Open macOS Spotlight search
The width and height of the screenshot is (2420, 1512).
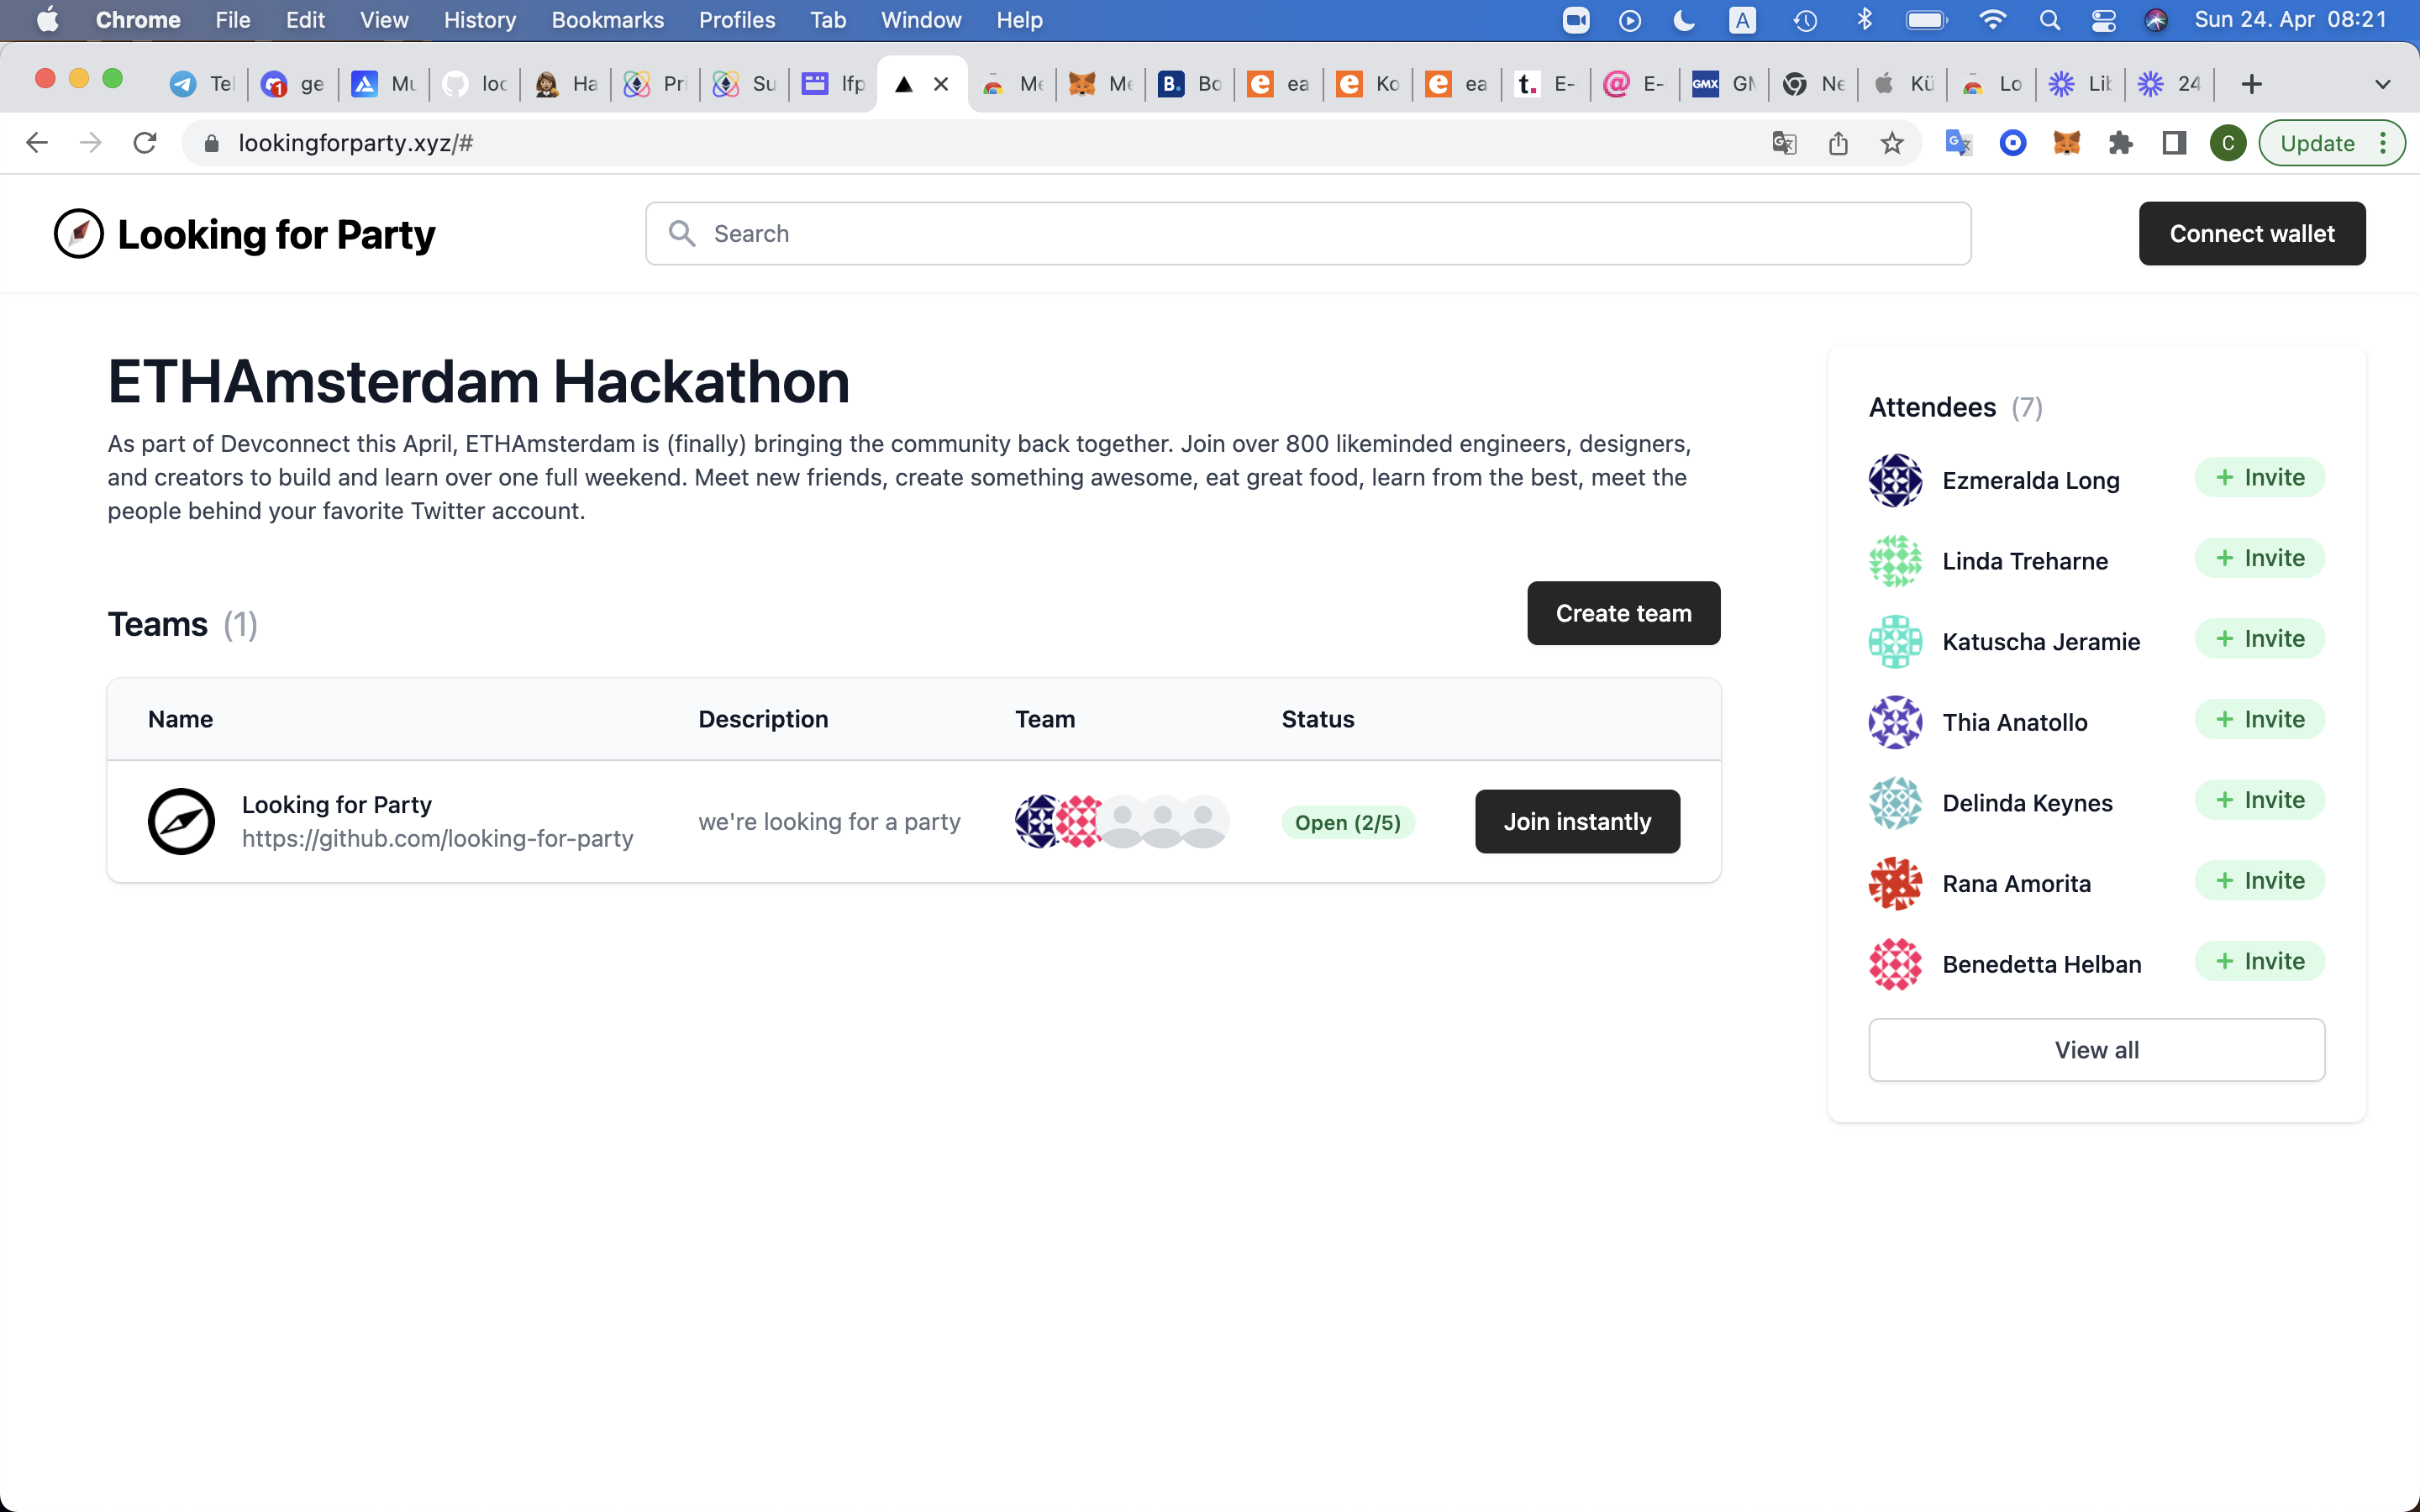point(2049,20)
